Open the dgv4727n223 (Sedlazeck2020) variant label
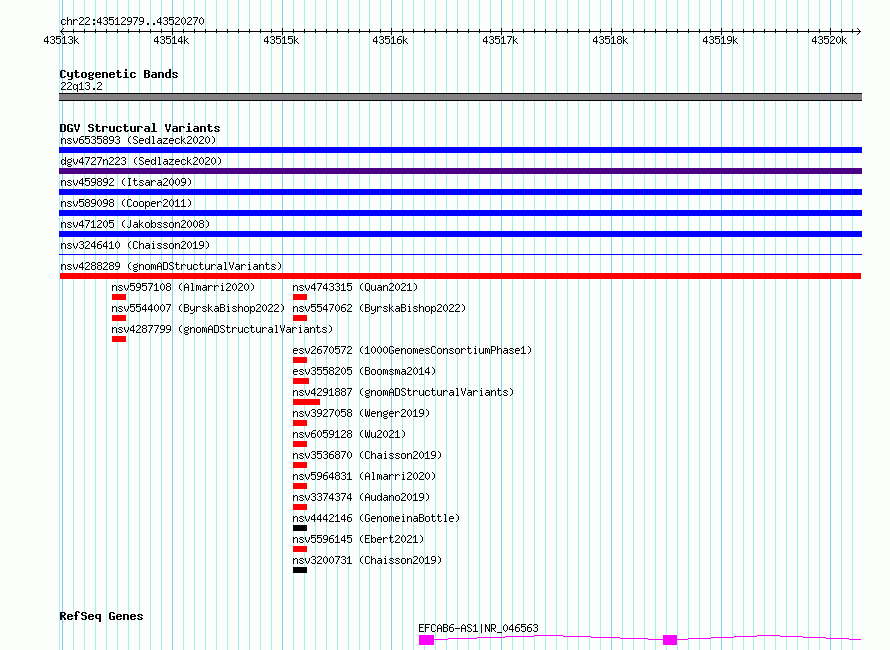 tap(141, 161)
